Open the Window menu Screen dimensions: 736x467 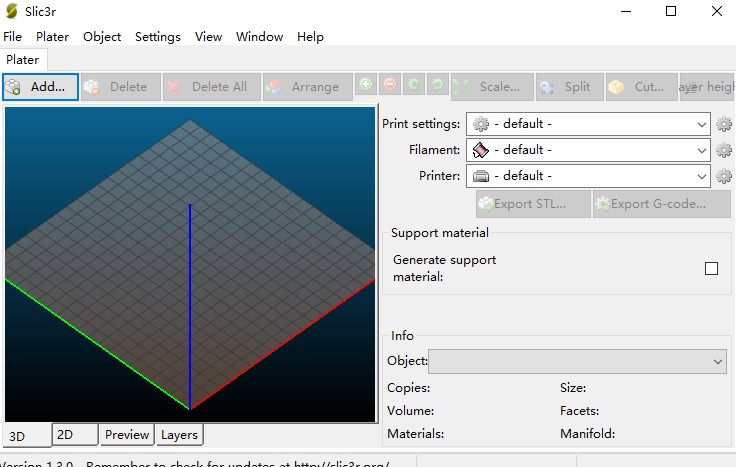point(260,37)
